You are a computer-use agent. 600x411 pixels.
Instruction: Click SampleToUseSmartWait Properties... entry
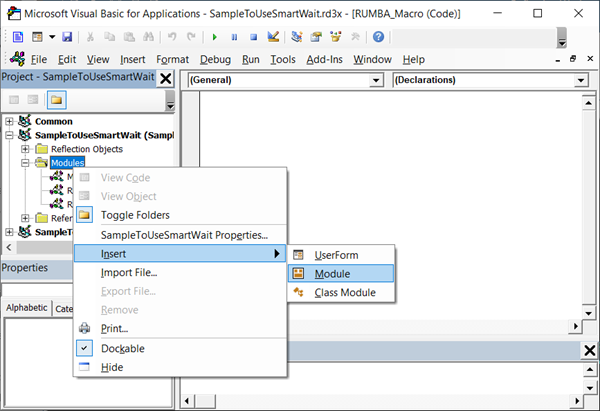click(x=184, y=235)
